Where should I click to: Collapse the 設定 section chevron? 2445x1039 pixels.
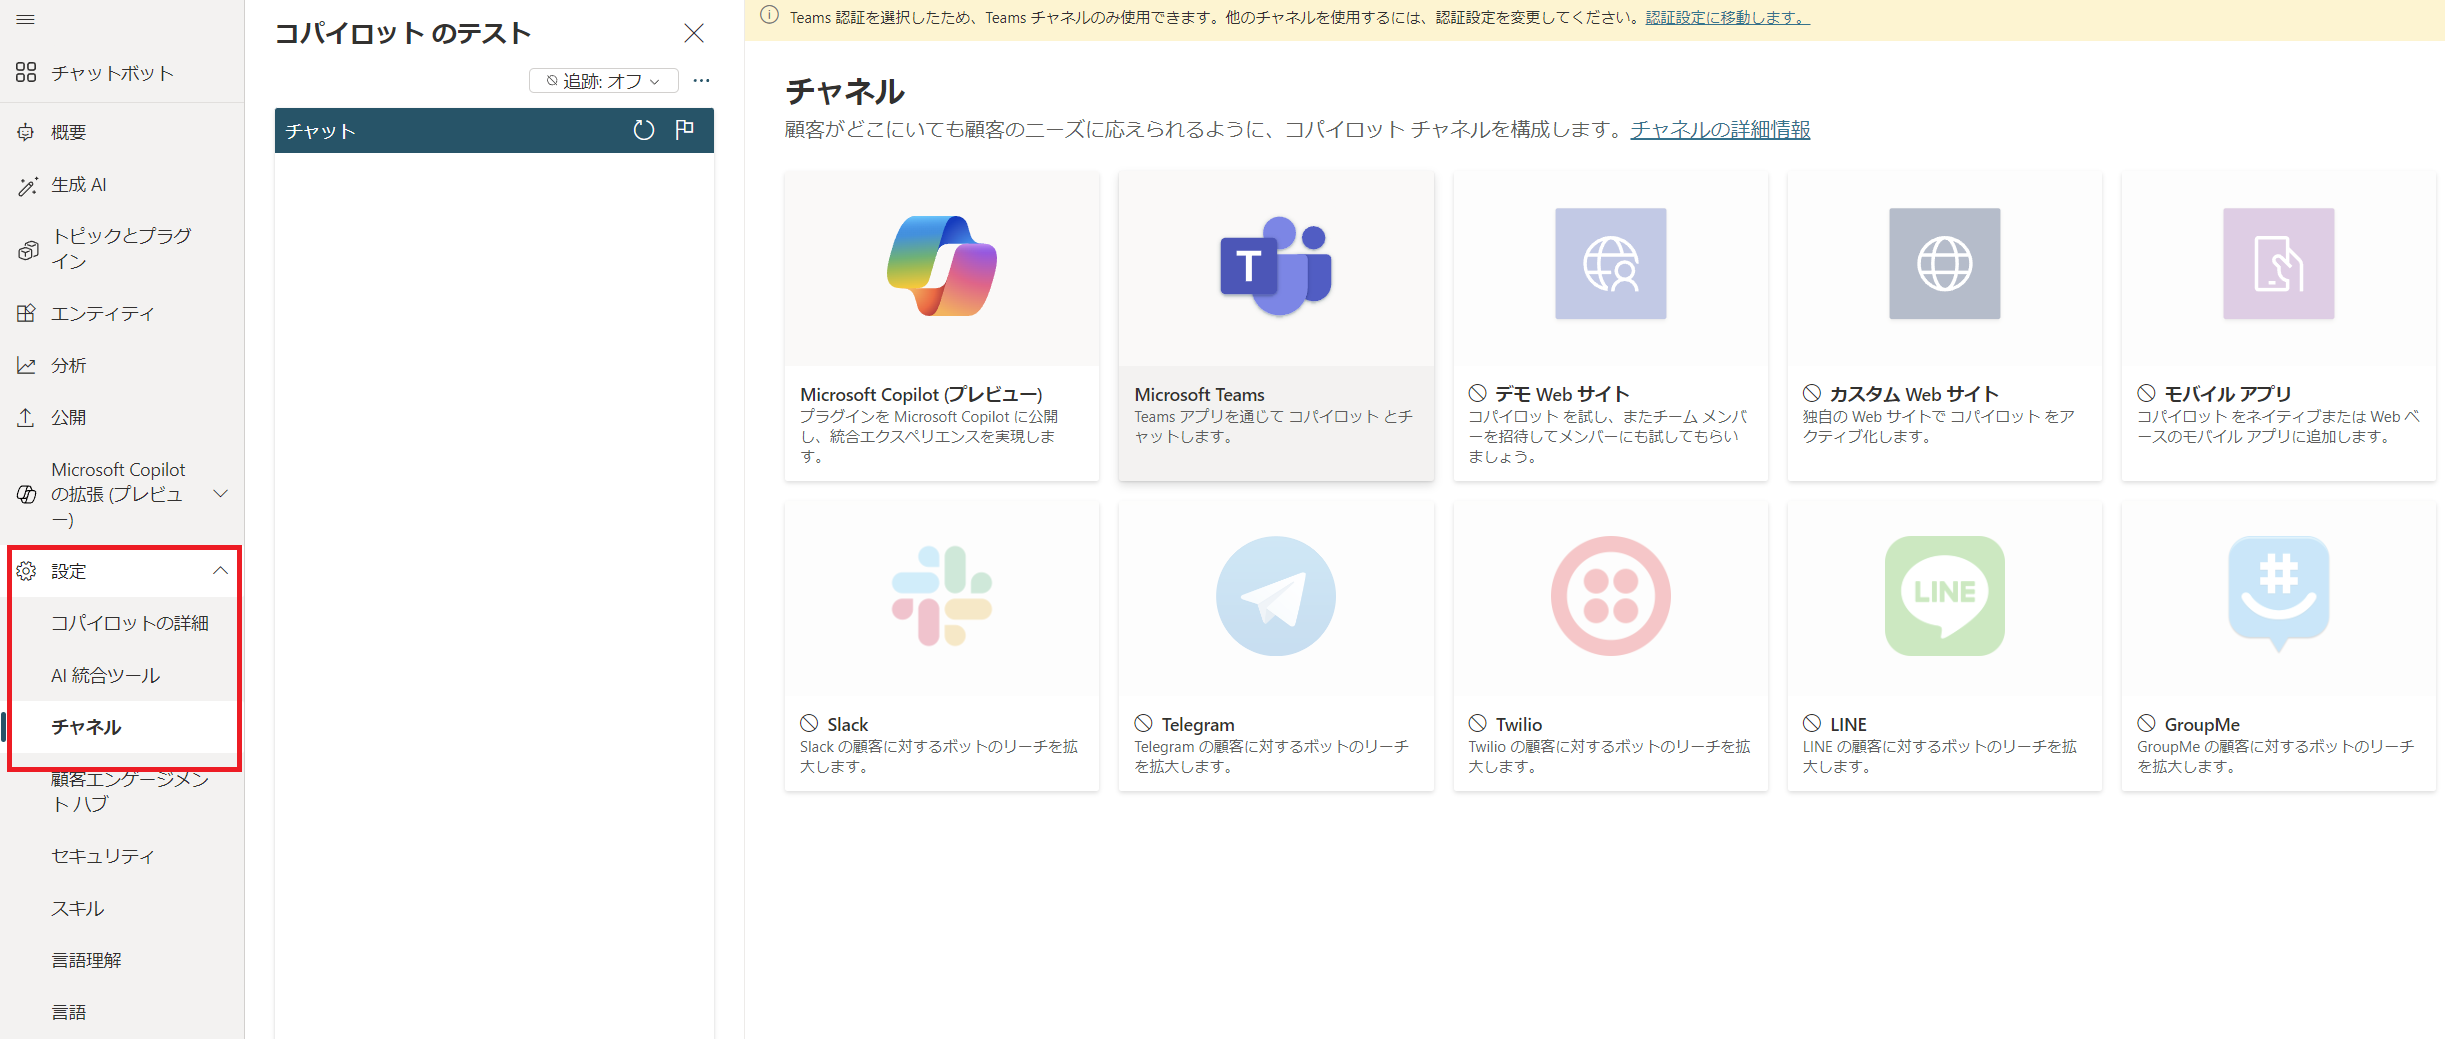[221, 571]
